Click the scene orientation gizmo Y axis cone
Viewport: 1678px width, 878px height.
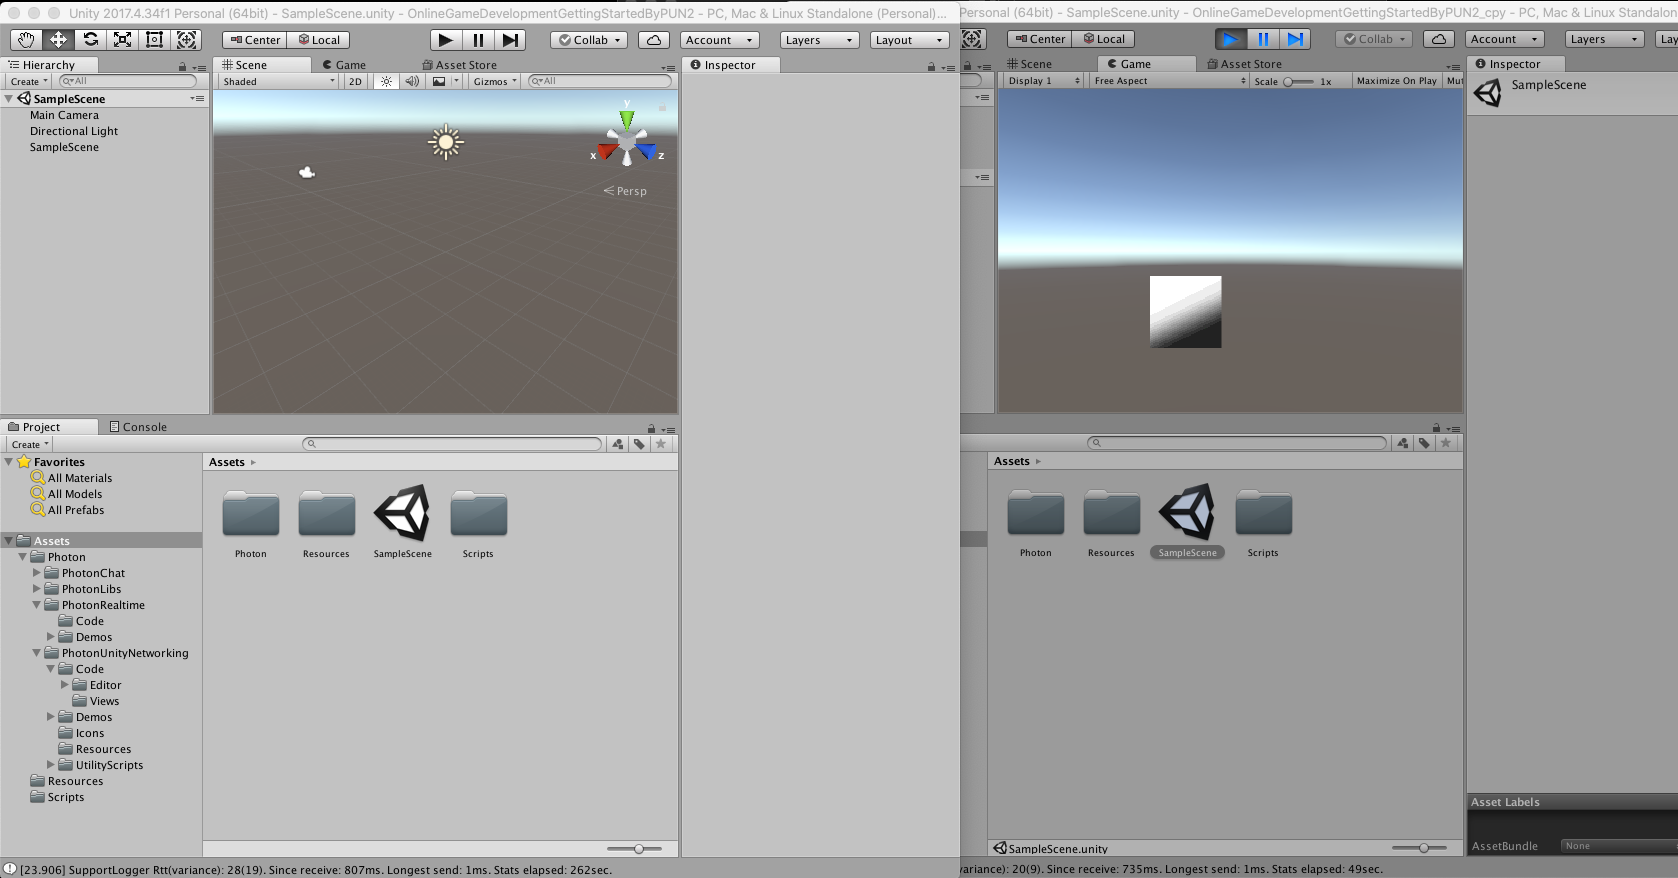pyautogui.click(x=627, y=119)
